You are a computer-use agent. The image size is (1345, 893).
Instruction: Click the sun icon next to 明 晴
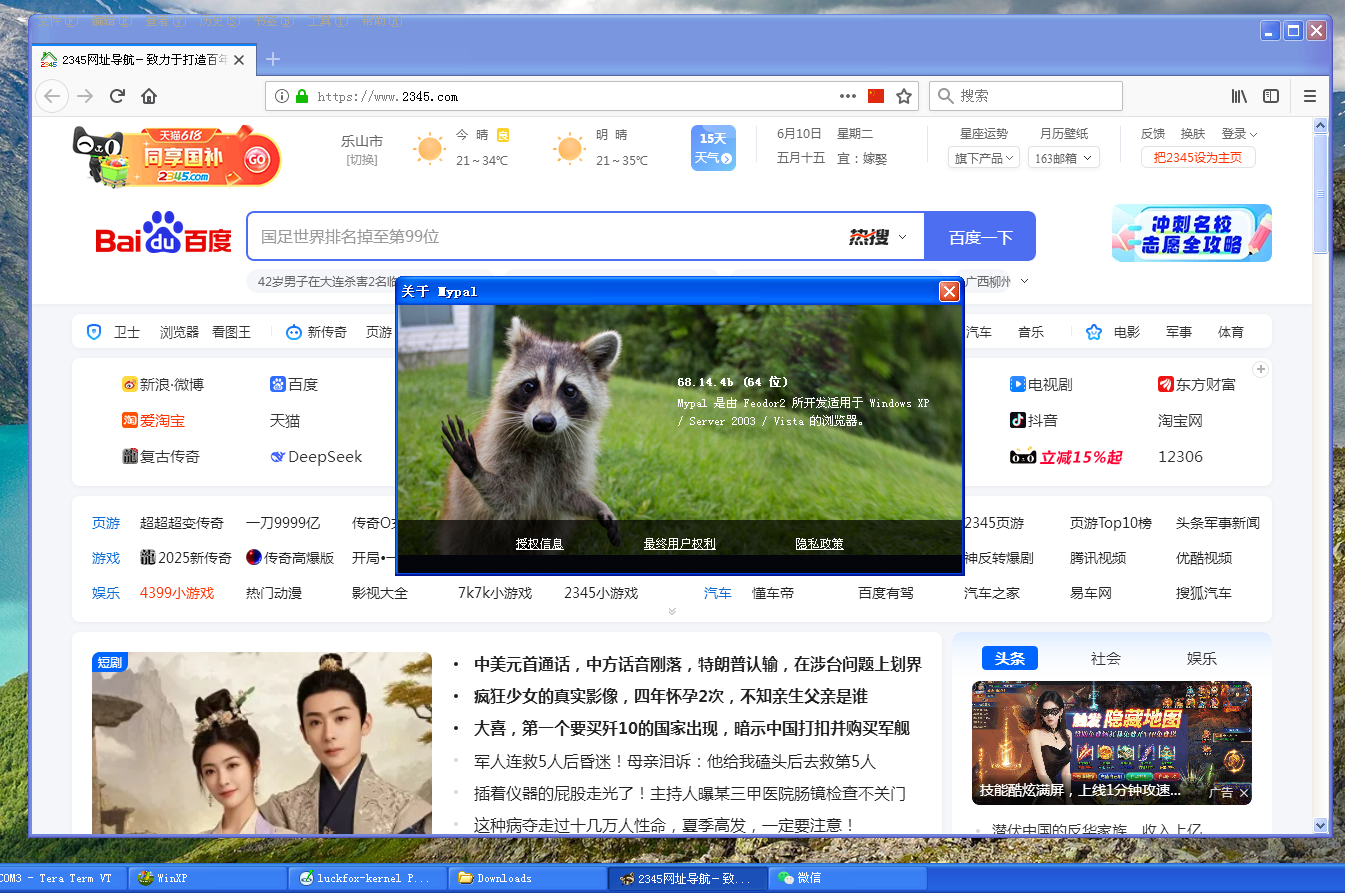coord(570,148)
